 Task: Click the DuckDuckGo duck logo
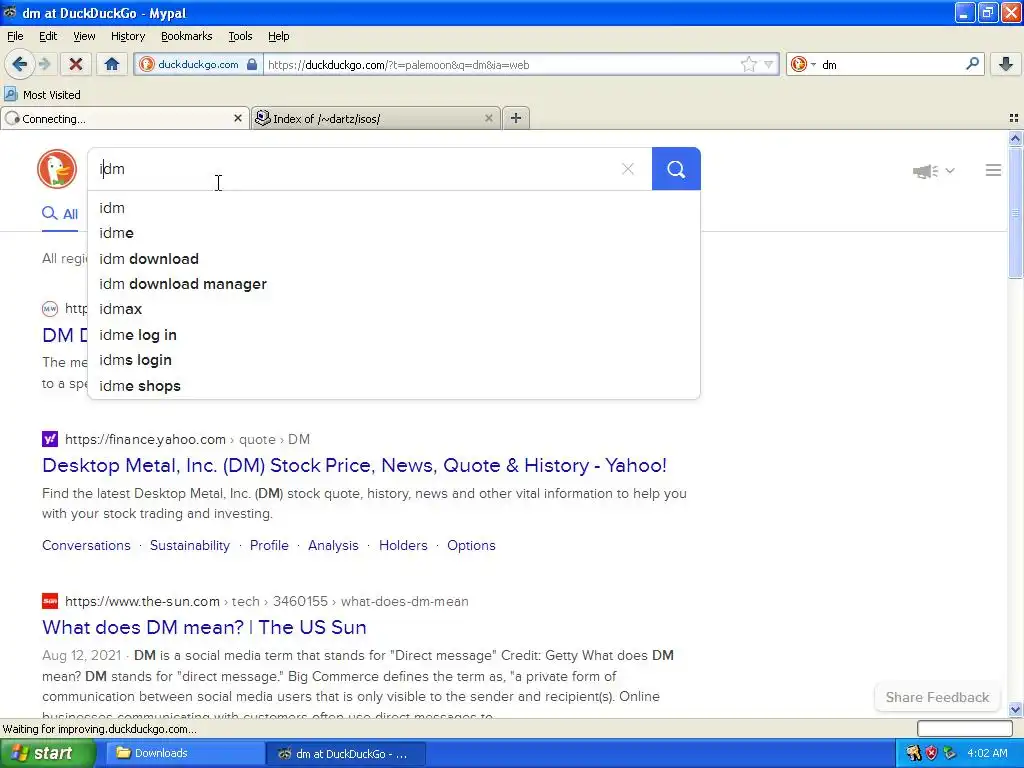coord(57,169)
